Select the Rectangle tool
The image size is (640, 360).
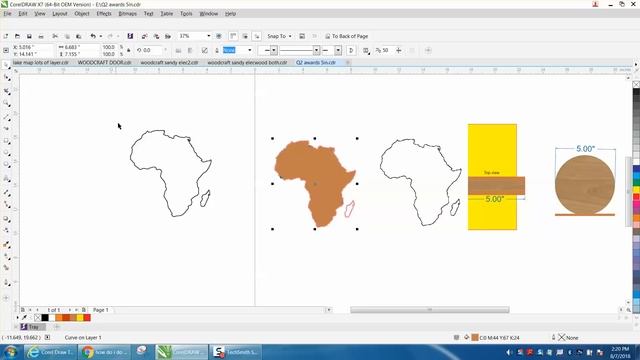tap(7, 141)
